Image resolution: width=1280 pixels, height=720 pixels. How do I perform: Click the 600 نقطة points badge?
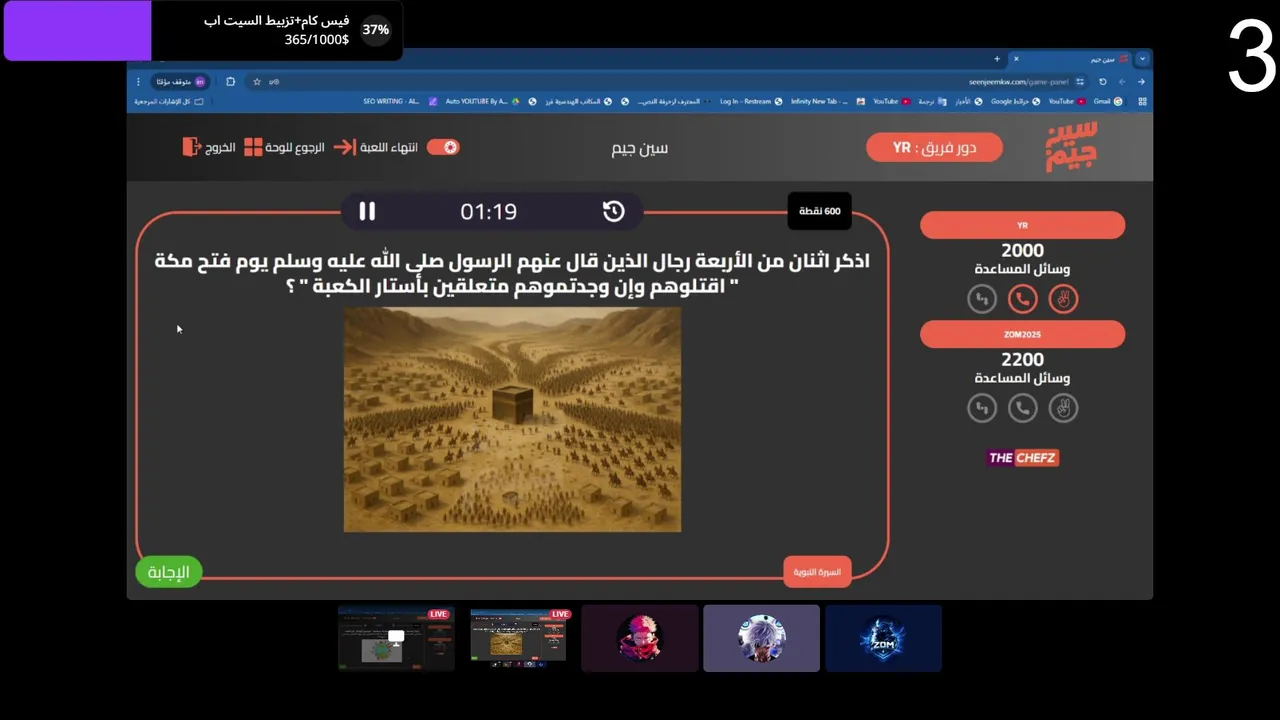tap(819, 211)
